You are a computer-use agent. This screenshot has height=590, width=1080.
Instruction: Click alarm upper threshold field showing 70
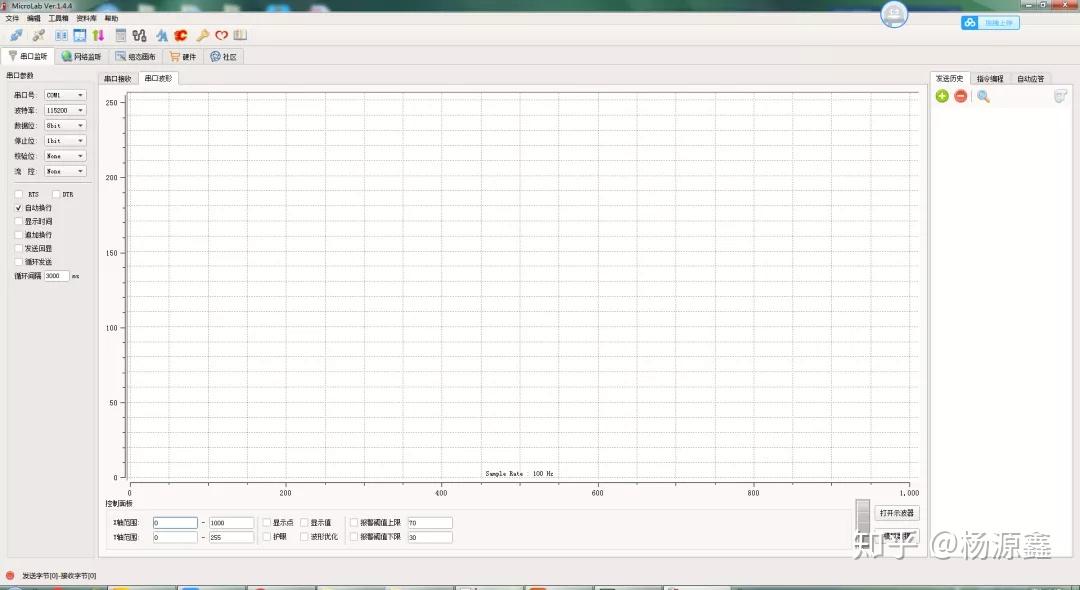click(430, 523)
